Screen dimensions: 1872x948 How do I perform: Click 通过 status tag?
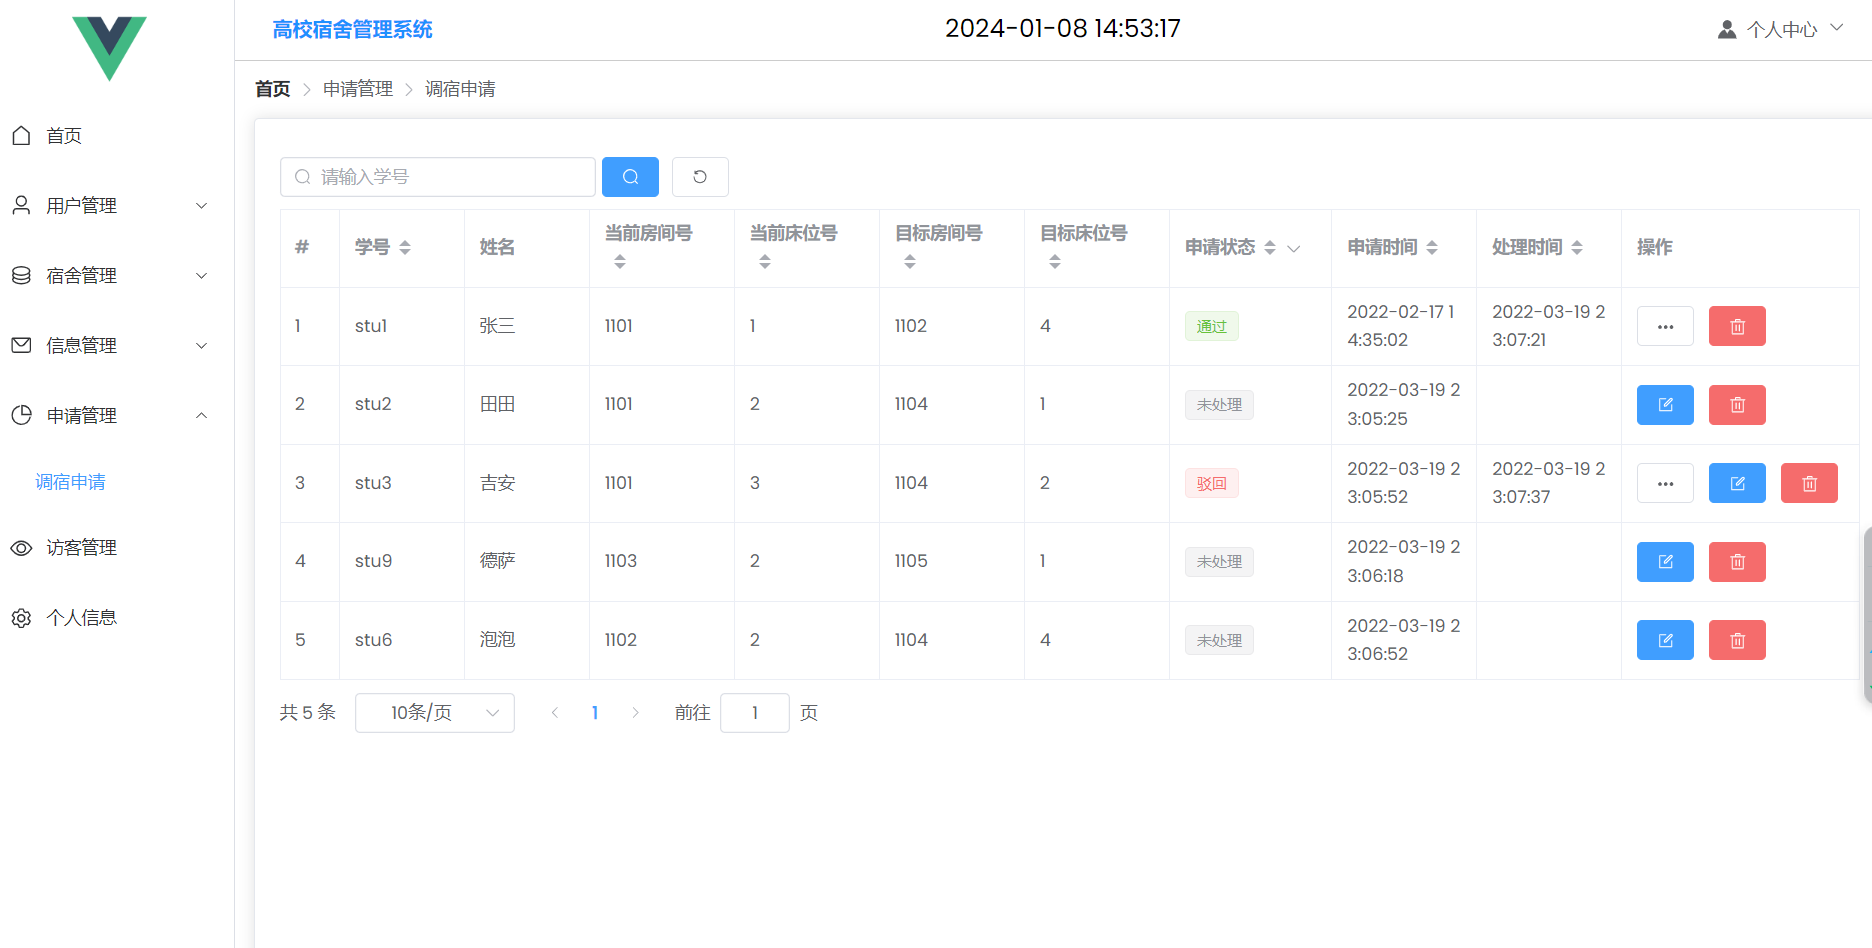(x=1211, y=326)
